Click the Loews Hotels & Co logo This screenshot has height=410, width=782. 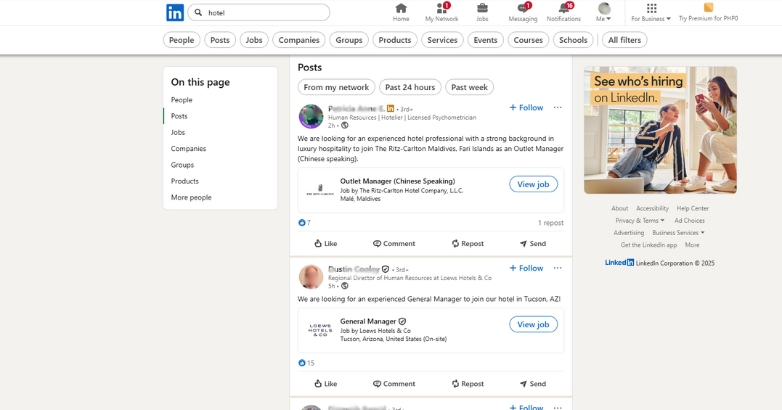click(320, 330)
